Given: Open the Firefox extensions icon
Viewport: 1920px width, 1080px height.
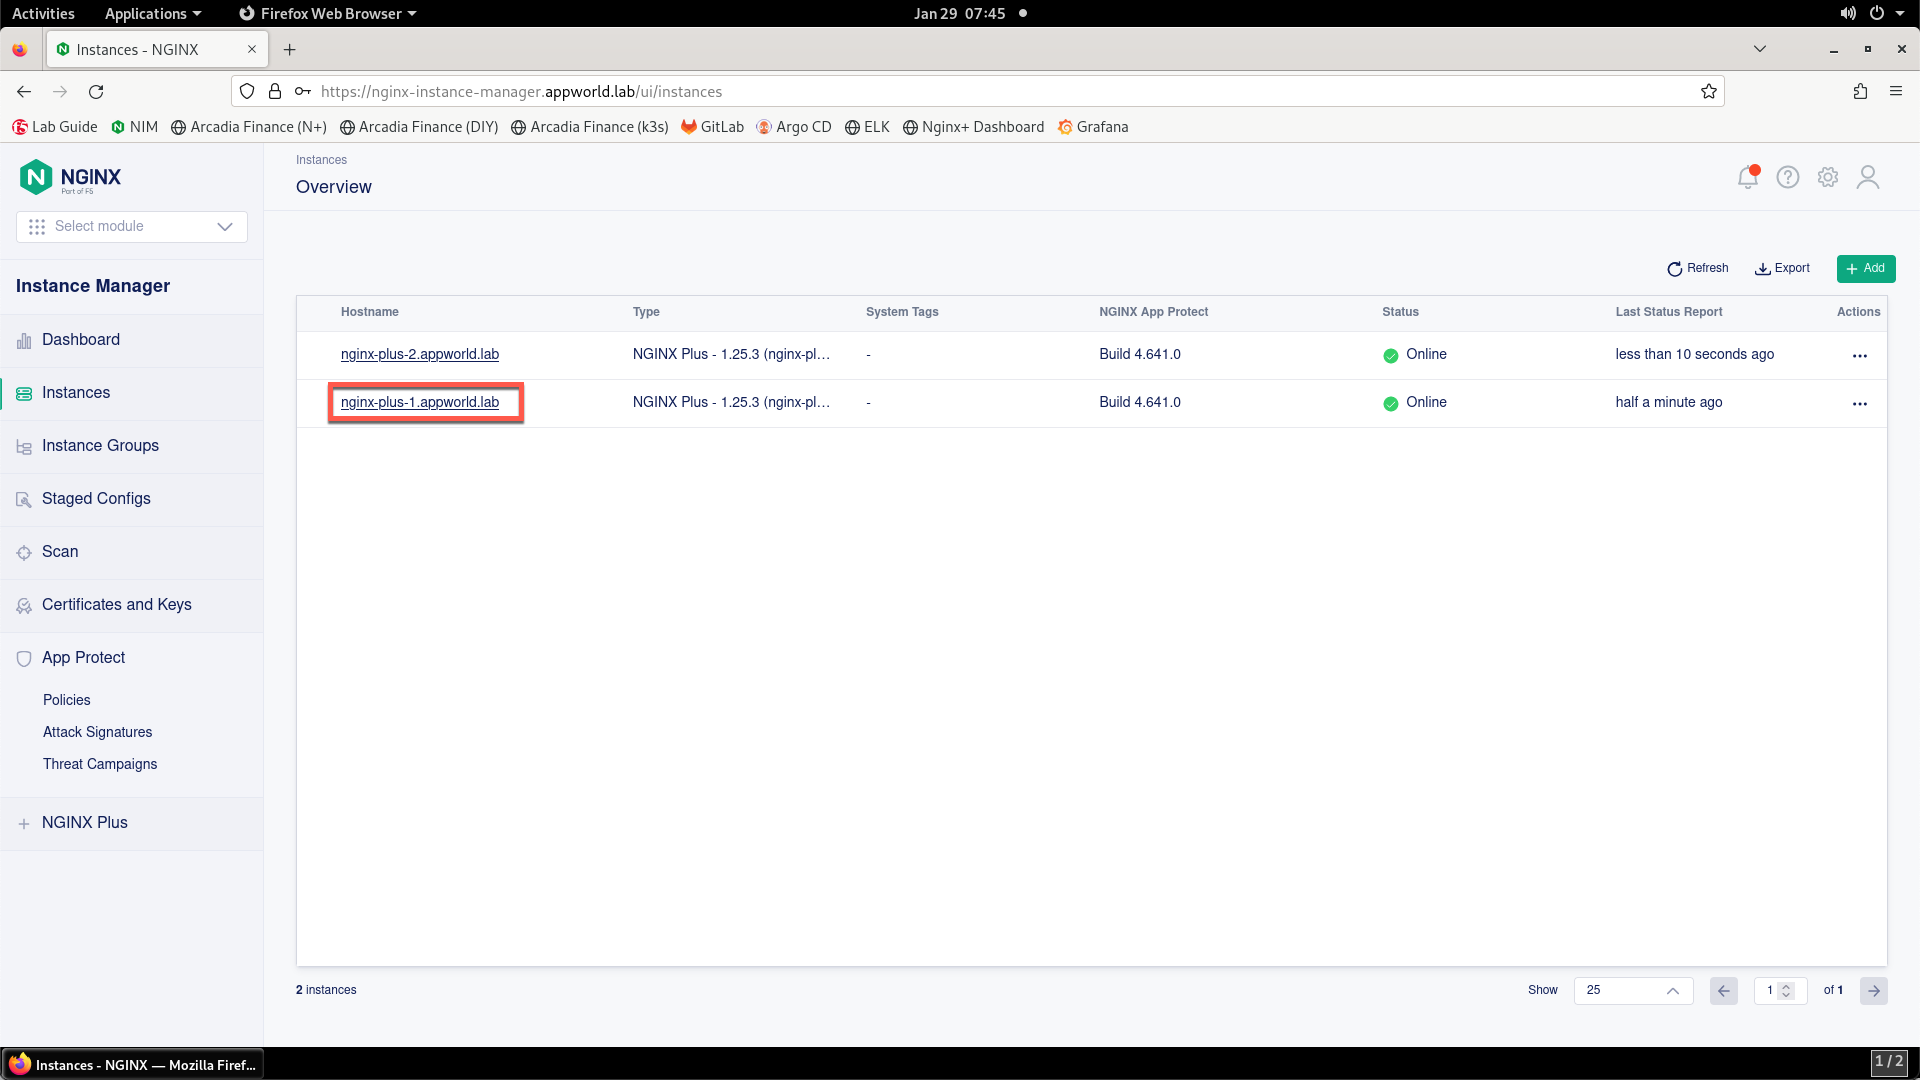Looking at the screenshot, I should pyautogui.click(x=1860, y=91).
